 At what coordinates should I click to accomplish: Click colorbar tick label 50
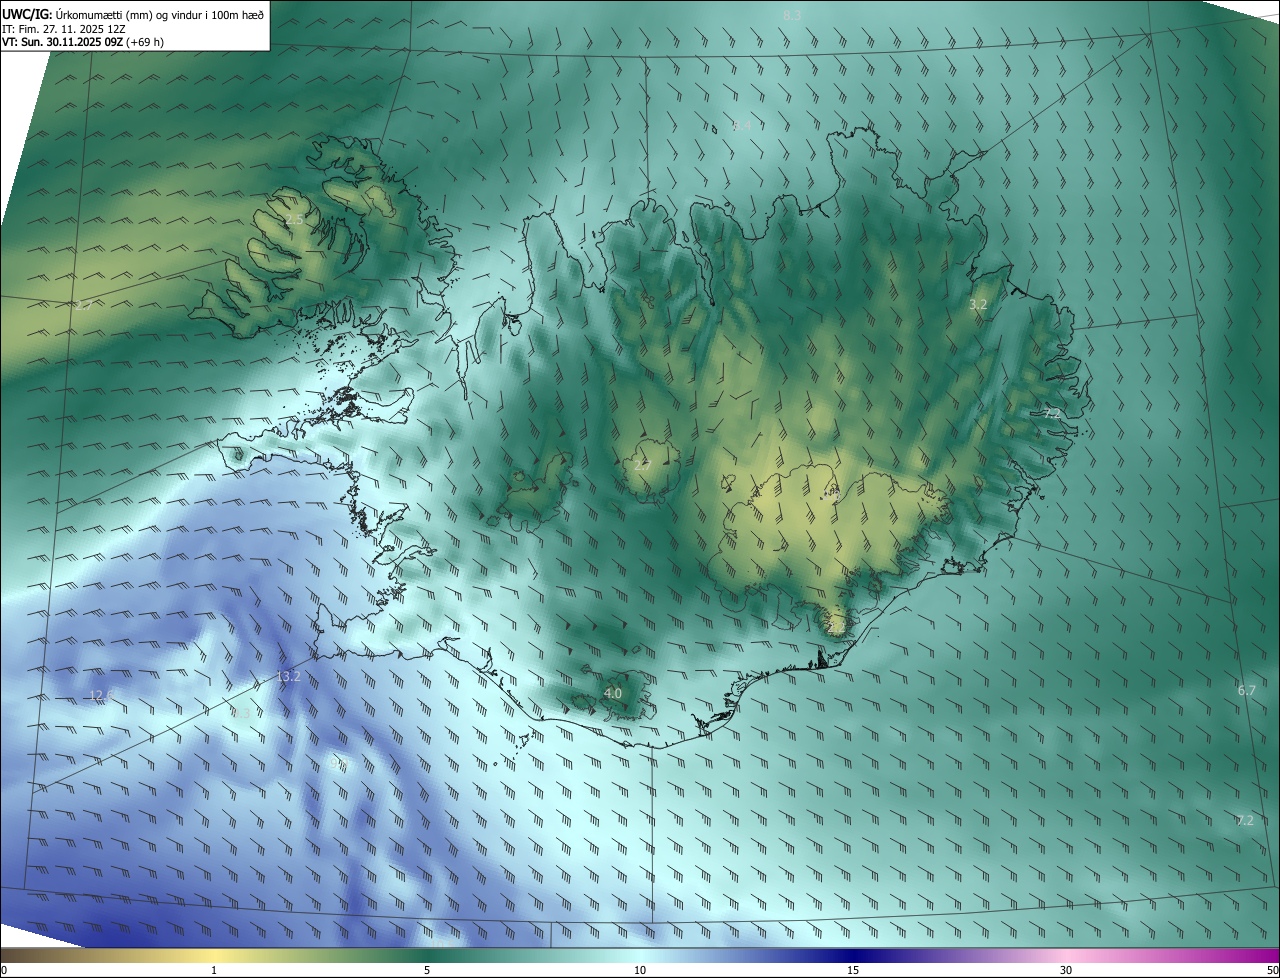pyautogui.click(x=1272, y=970)
